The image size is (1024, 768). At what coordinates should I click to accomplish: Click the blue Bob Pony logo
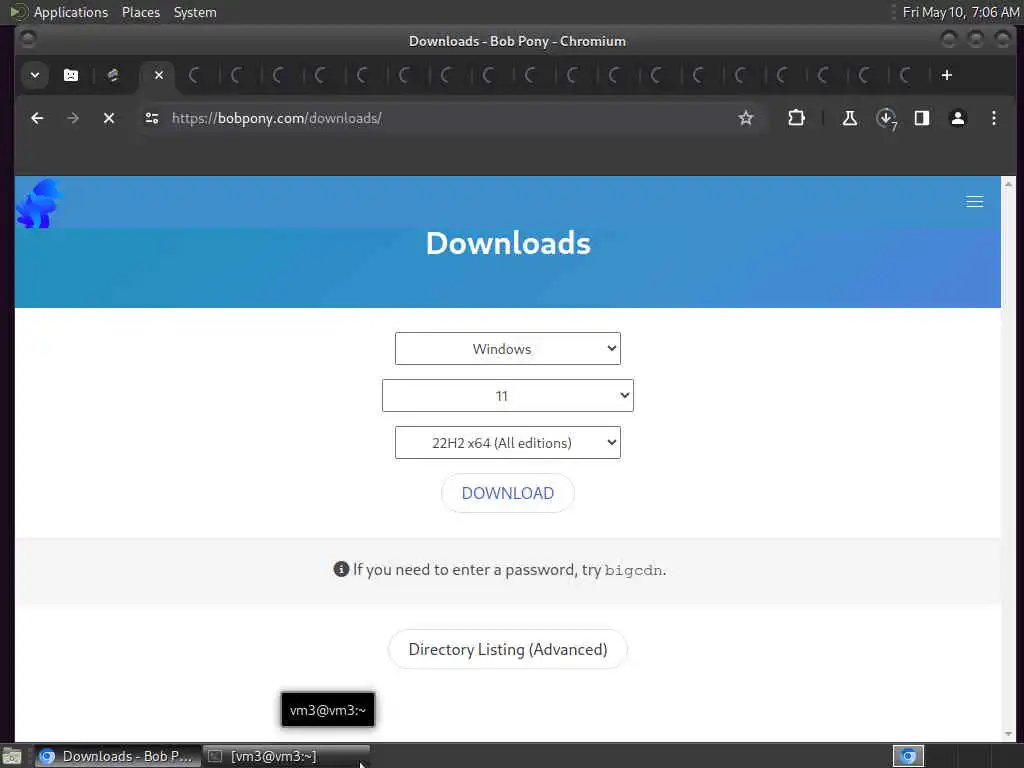[40, 204]
